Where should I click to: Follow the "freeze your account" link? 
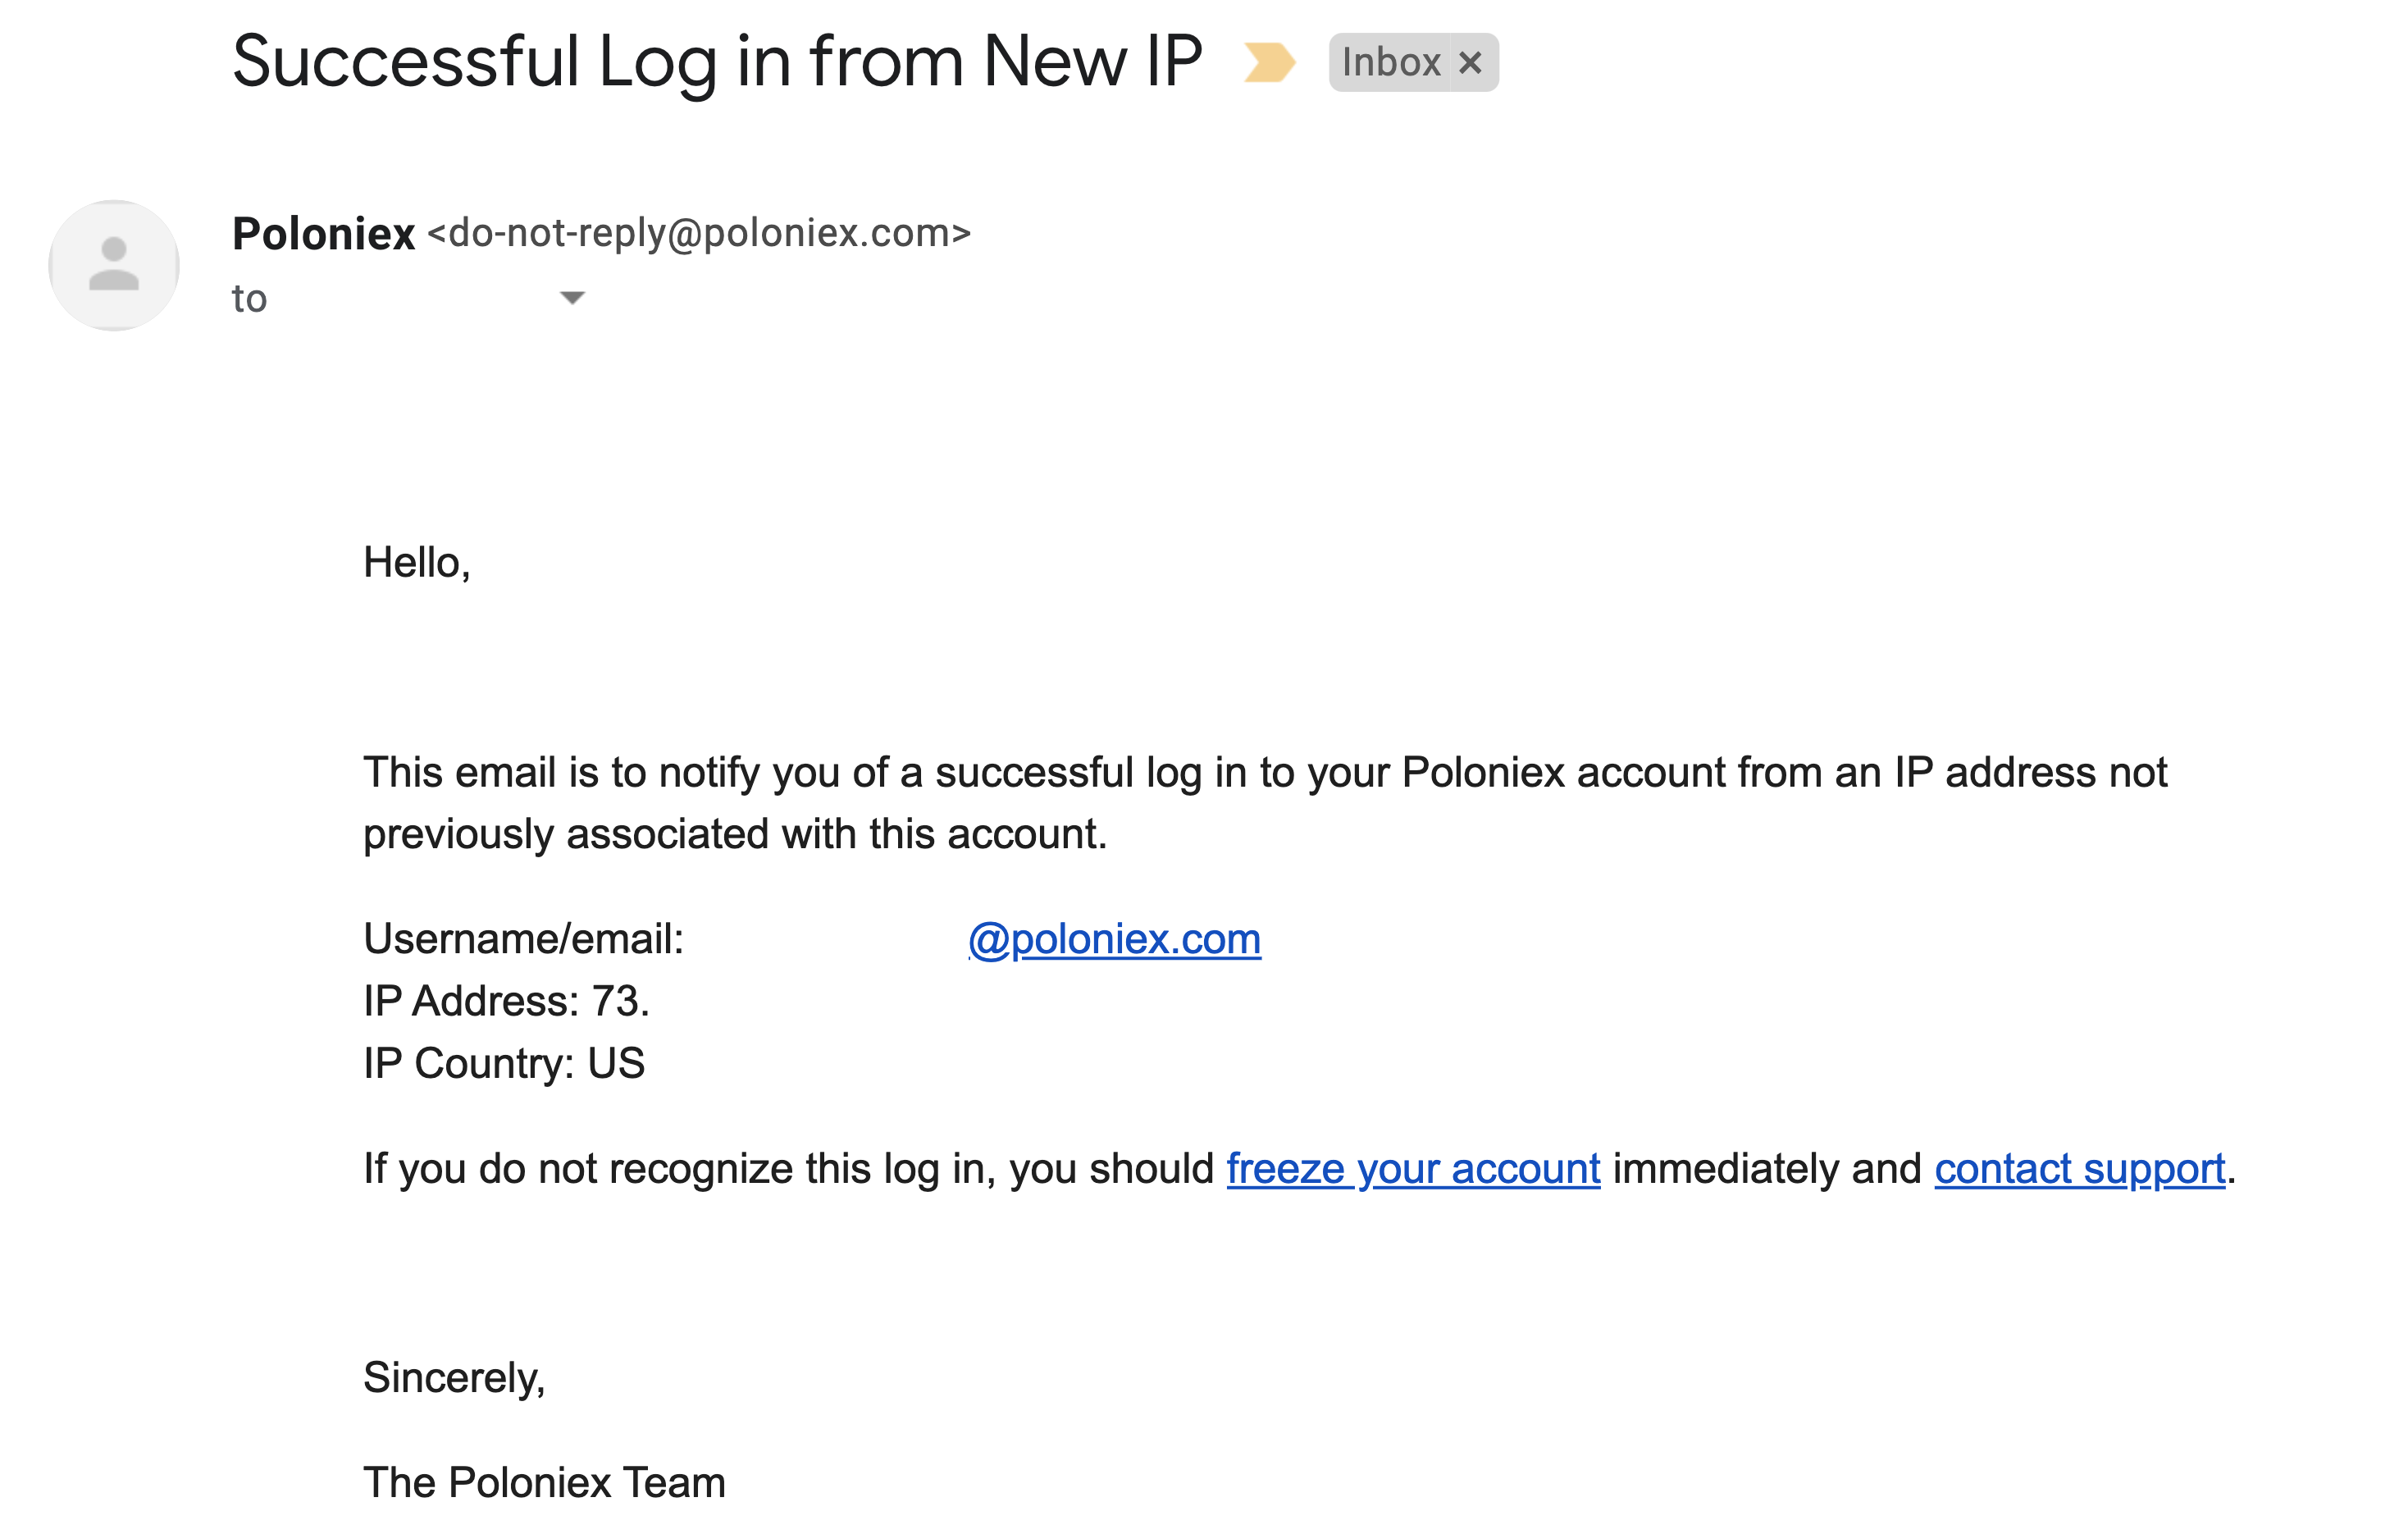1413,1168
